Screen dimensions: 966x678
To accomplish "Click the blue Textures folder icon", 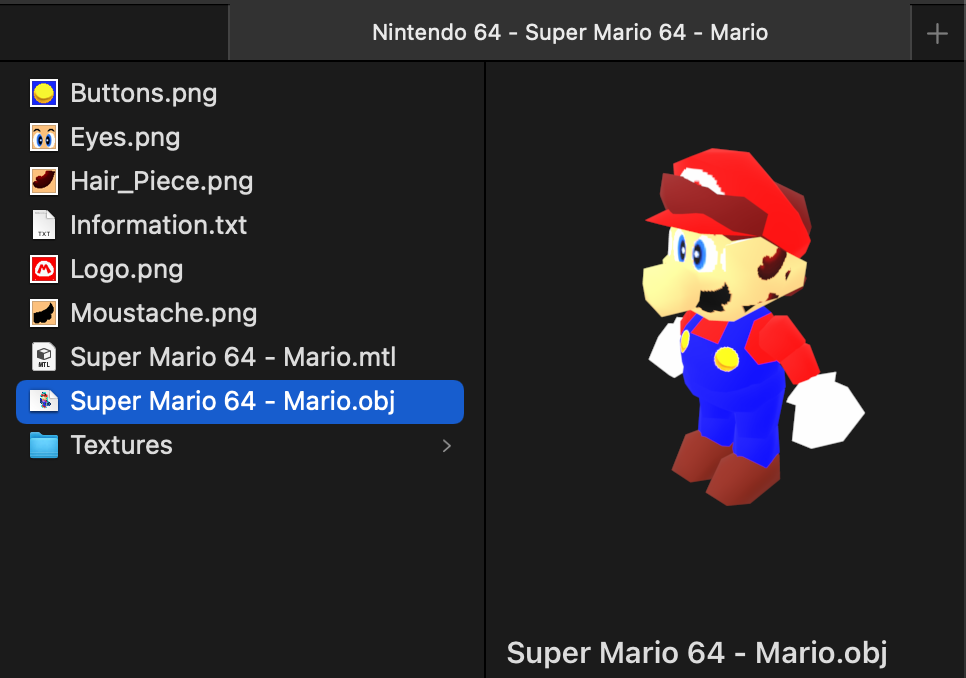I will (x=44, y=445).
